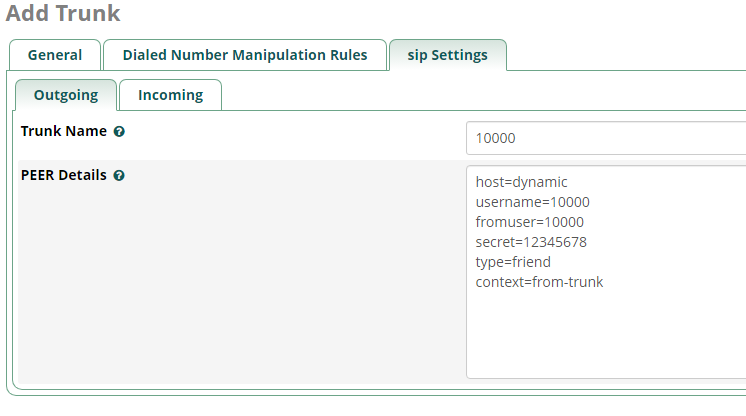
Task: Place cursor on the context=from-trunk line
Action: (x=539, y=282)
